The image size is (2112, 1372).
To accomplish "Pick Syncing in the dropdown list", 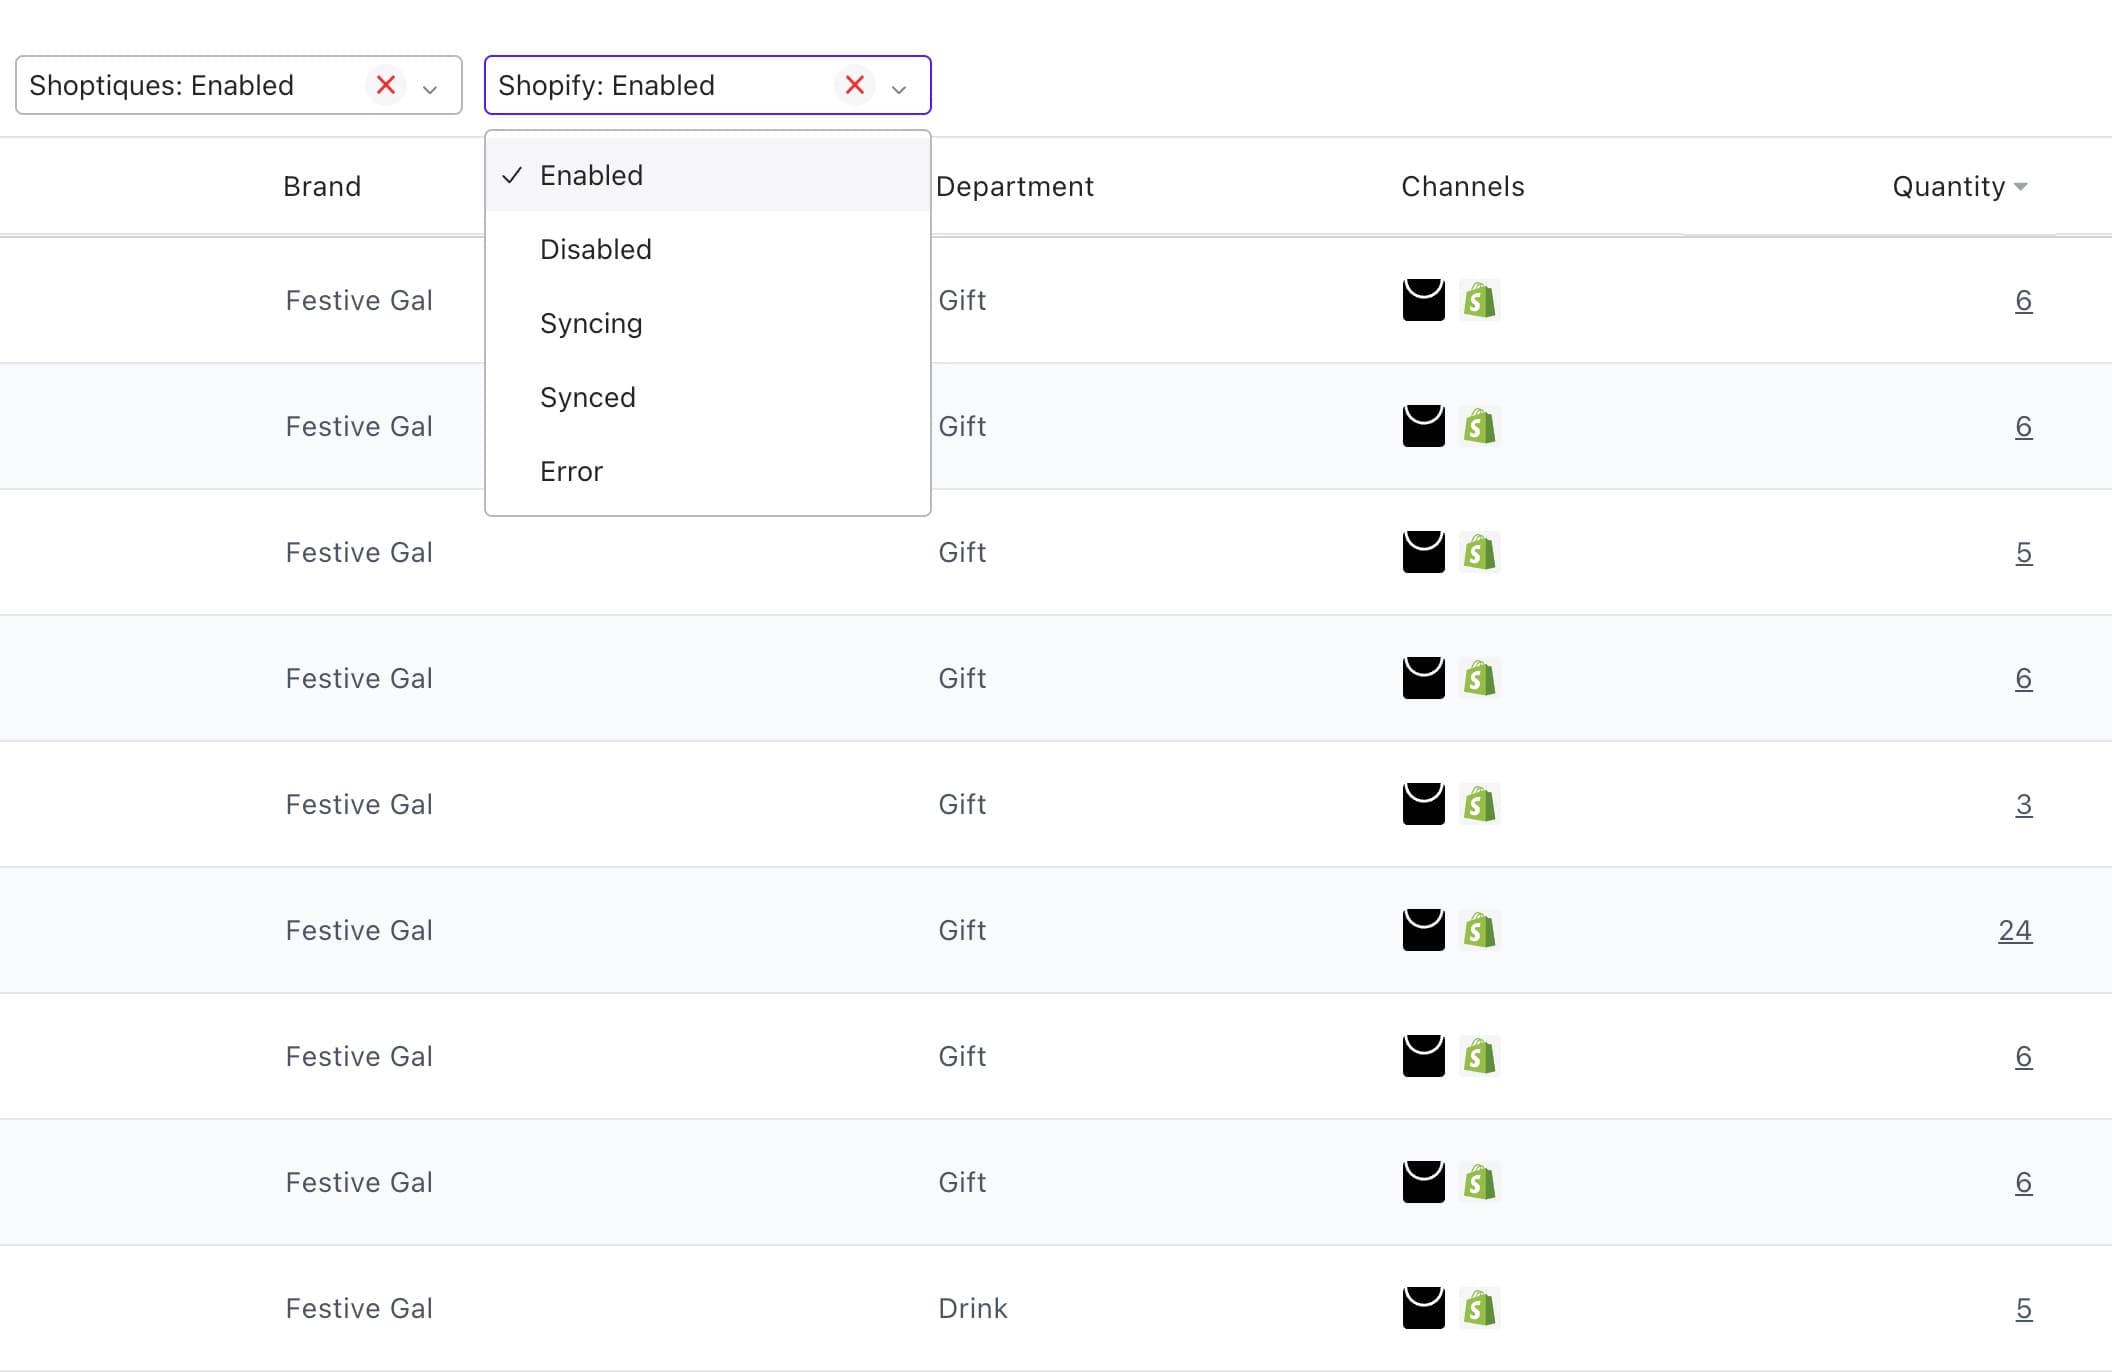I will [708, 323].
